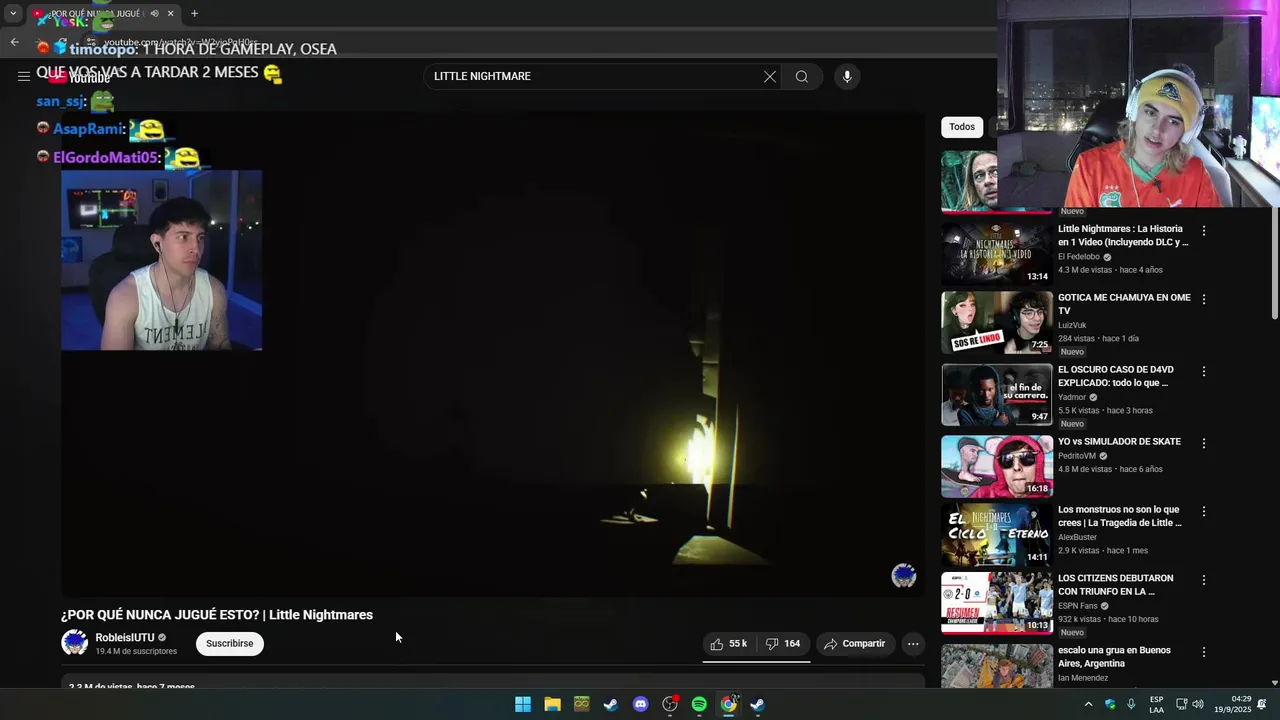Click the video title about Little Nightmares
The image size is (1280, 720).
217,615
